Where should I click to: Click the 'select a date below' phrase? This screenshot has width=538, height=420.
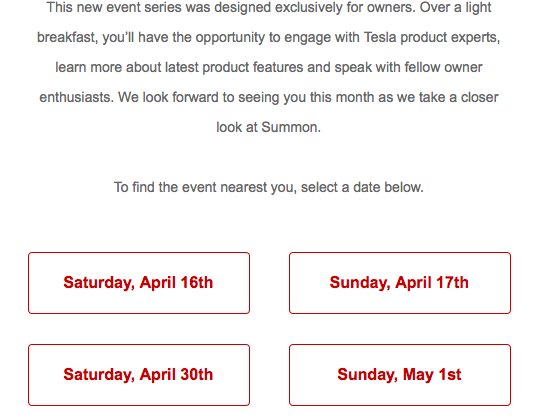point(361,188)
